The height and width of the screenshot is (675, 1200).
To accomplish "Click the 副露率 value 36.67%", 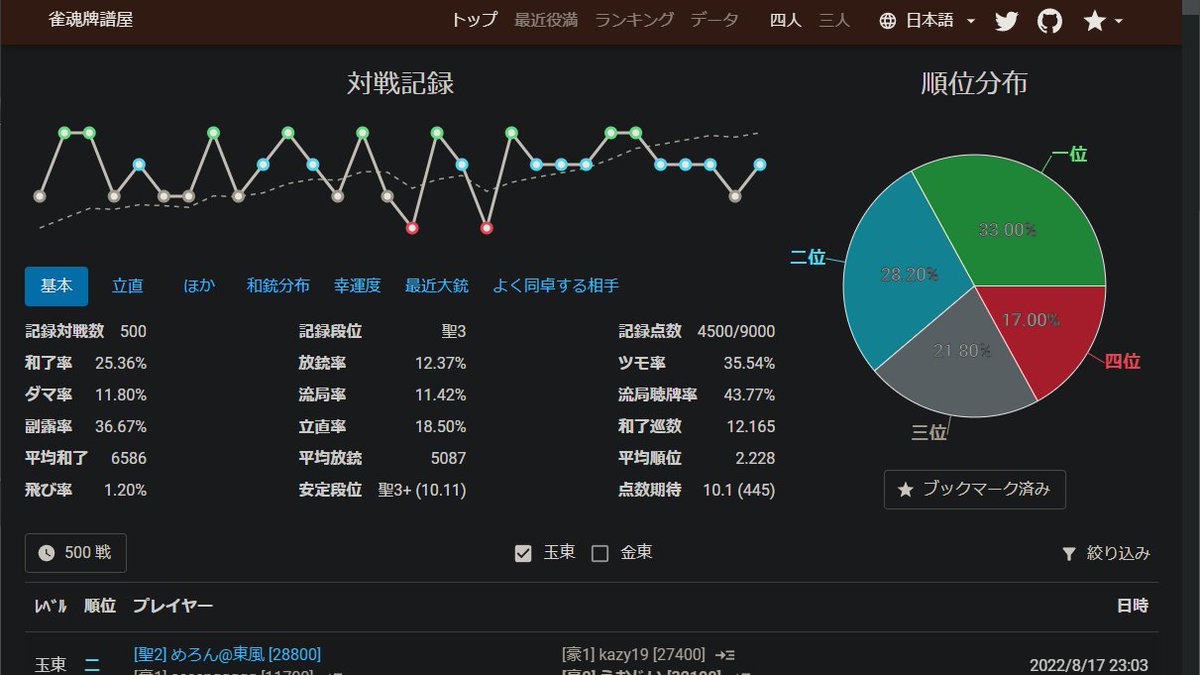I will (121, 426).
